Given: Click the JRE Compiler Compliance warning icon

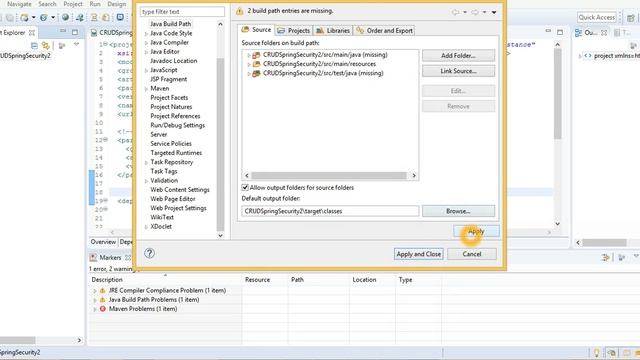Looking at the screenshot, I should [102, 290].
